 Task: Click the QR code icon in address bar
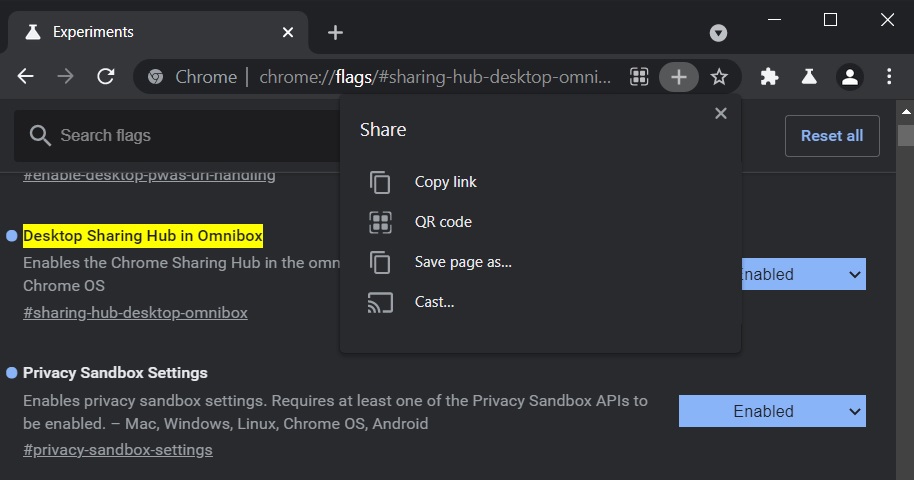coord(640,77)
